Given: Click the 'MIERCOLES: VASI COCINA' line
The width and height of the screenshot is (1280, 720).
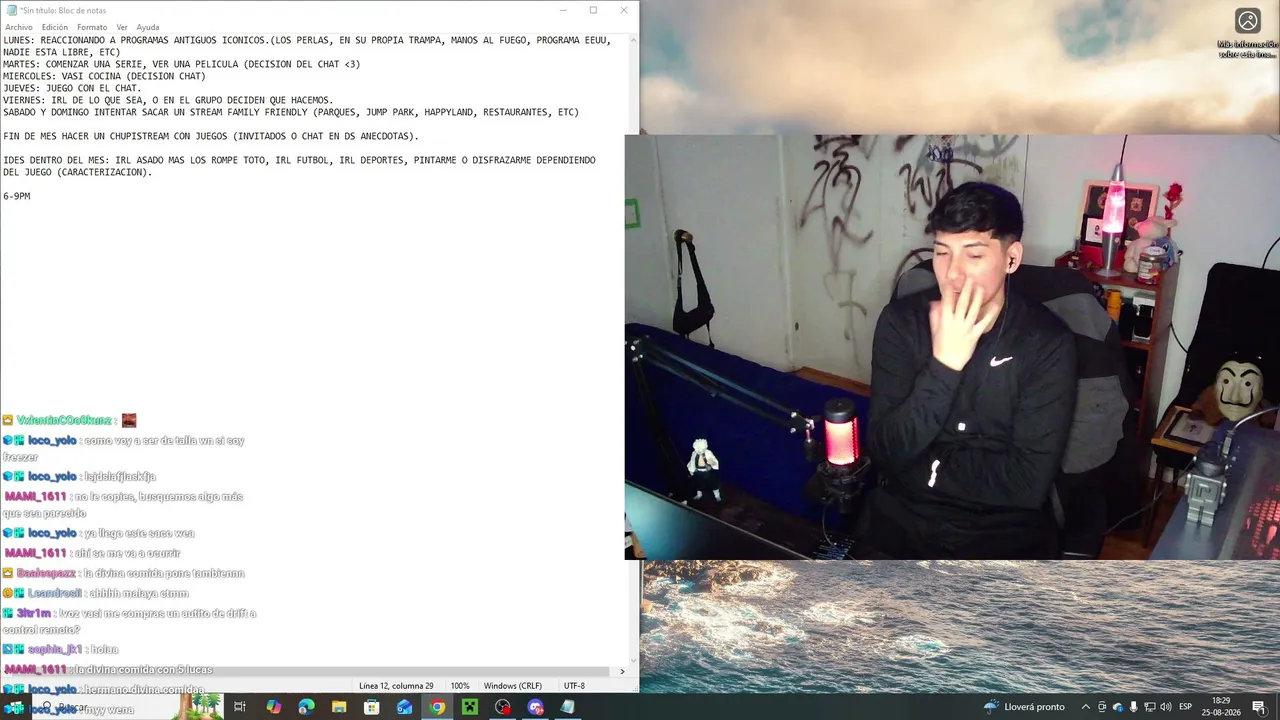Looking at the screenshot, I should [104, 76].
